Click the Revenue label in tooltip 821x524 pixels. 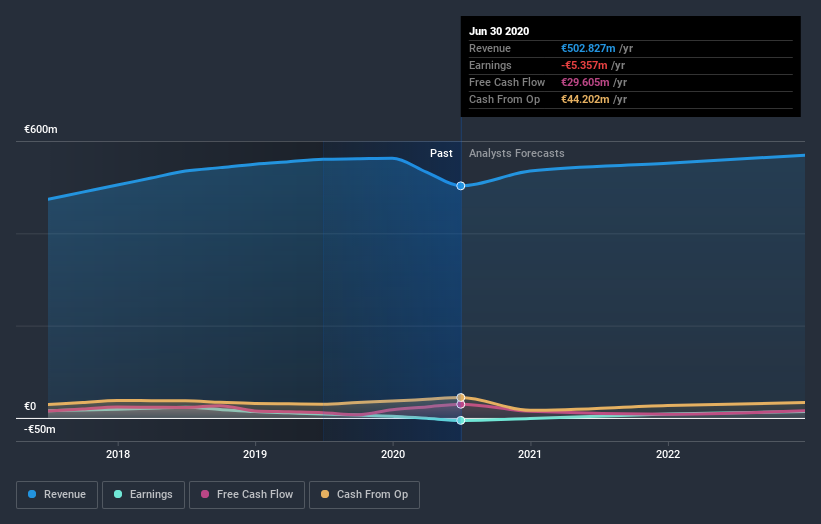tap(490, 48)
